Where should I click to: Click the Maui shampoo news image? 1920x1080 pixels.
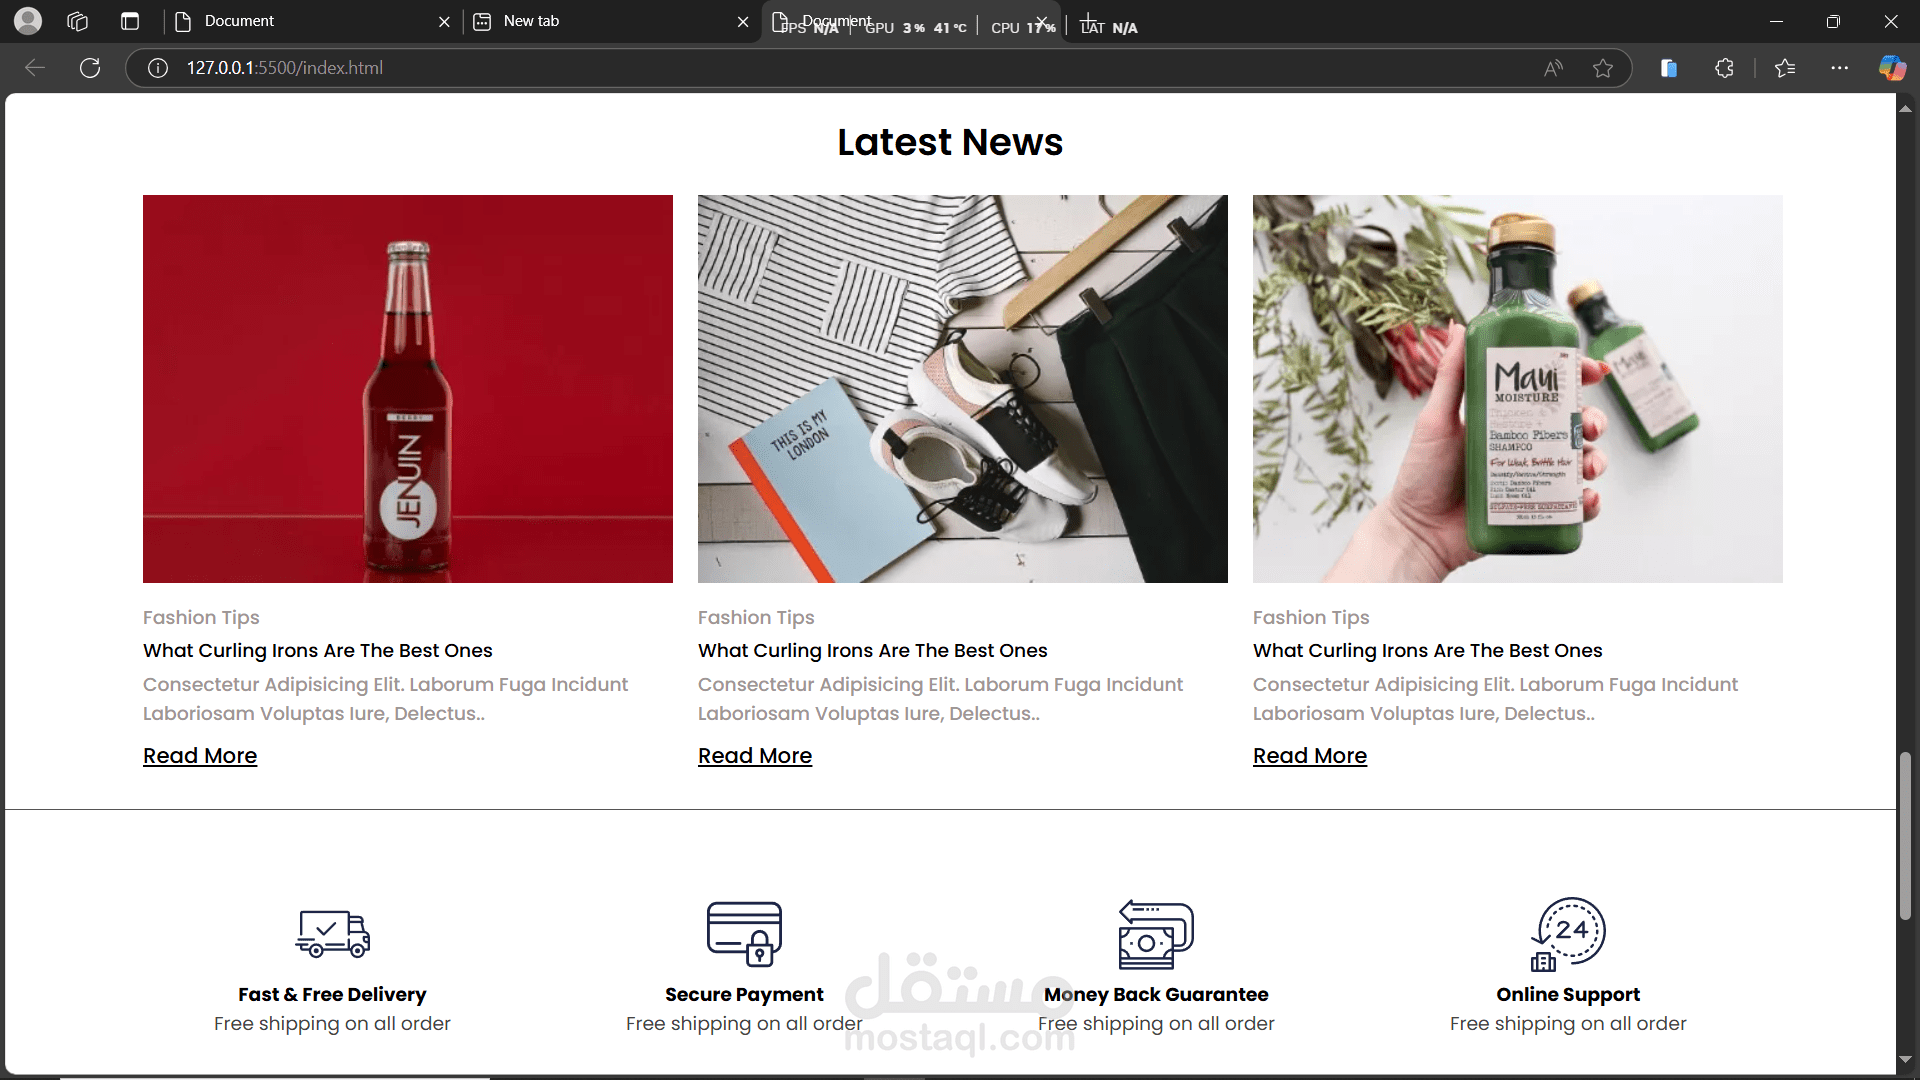[1517, 388]
